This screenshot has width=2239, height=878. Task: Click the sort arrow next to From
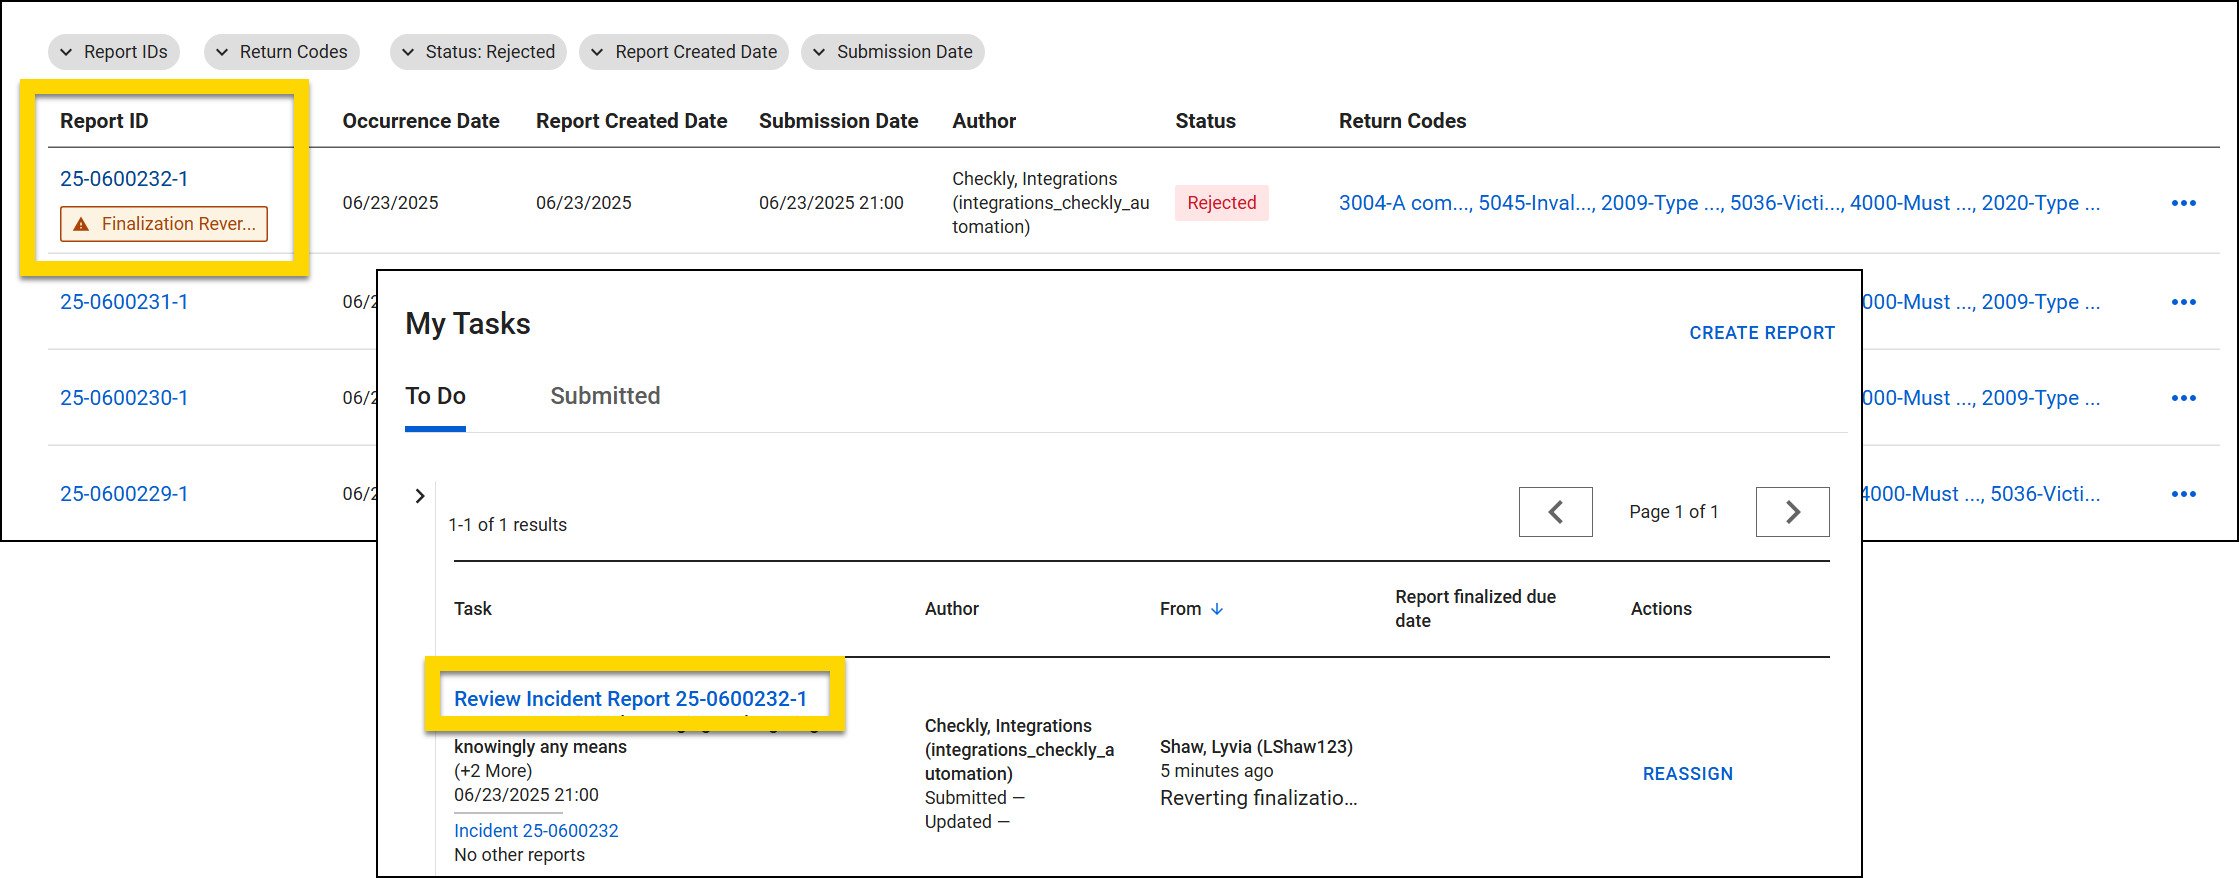(x=1217, y=609)
